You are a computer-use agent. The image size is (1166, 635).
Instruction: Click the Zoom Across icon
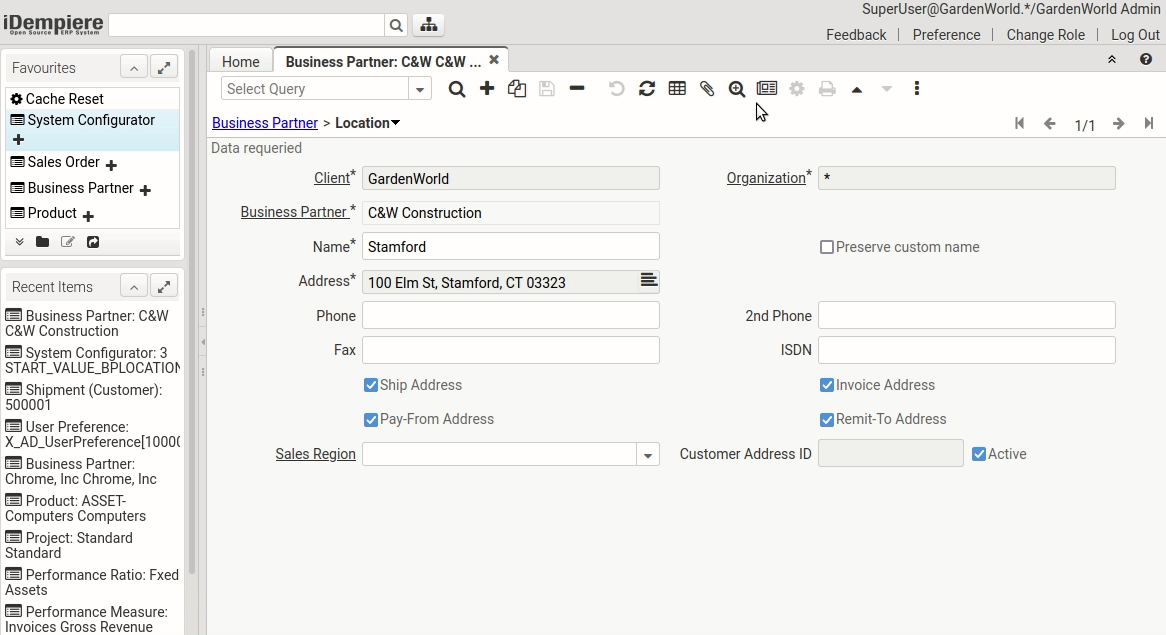point(737,89)
